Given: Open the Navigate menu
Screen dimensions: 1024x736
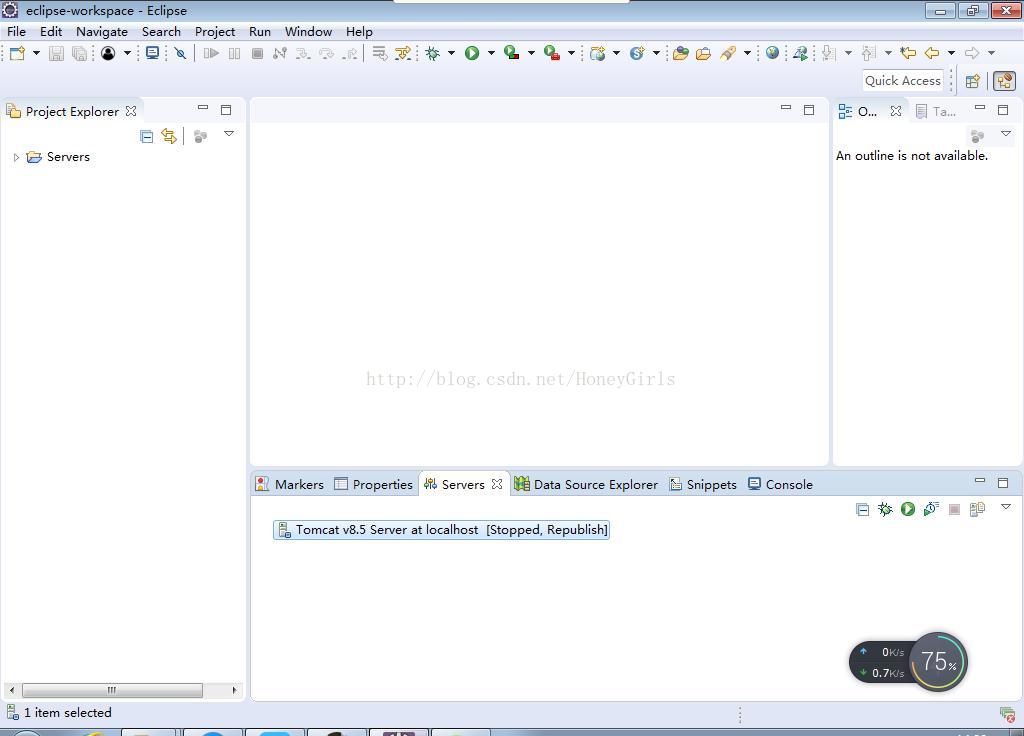Looking at the screenshot, I should [102, 31].
